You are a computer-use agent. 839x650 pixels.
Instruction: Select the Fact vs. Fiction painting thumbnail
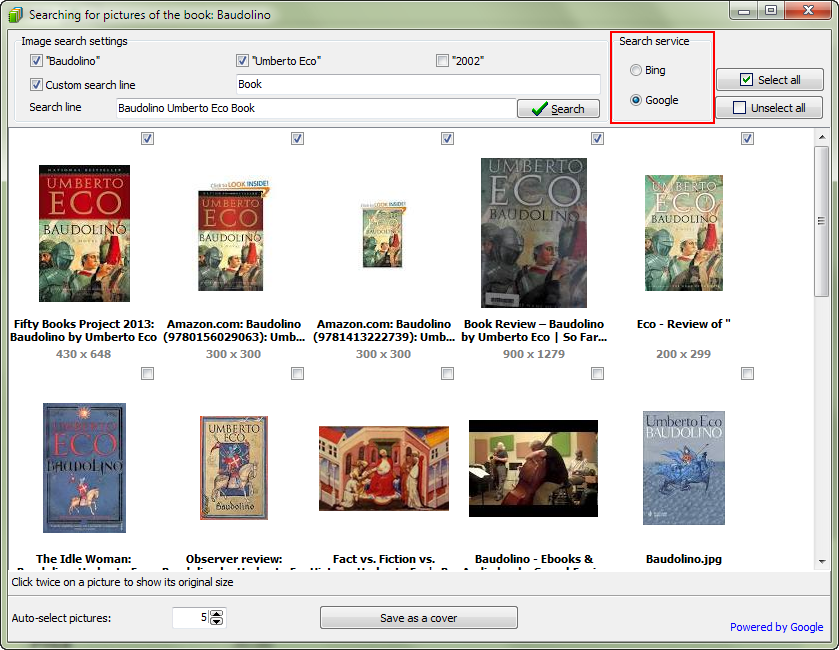click(x=384, y=468)
